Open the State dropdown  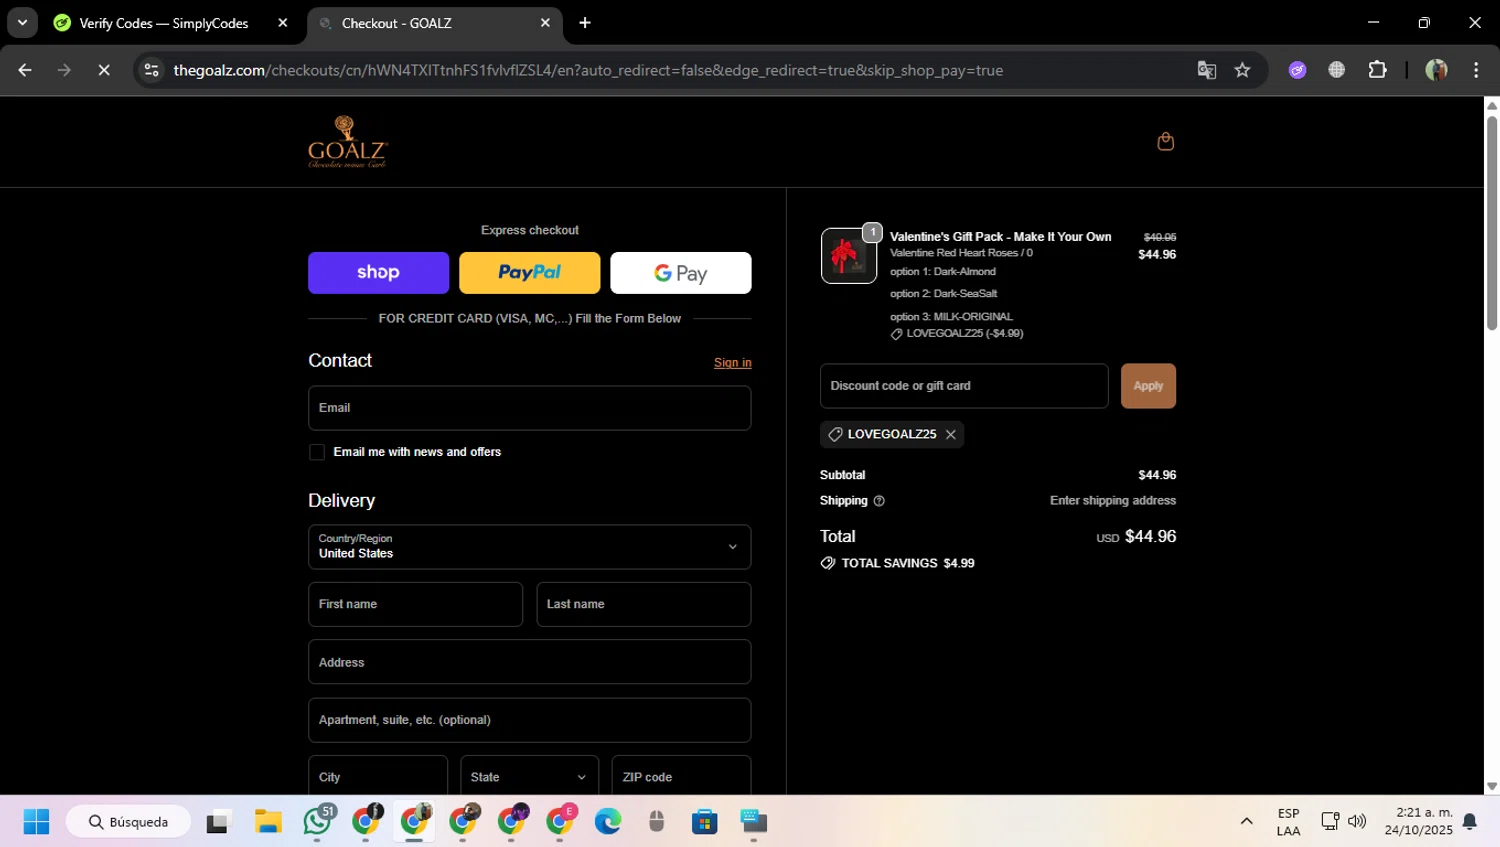tap(529, 777)
